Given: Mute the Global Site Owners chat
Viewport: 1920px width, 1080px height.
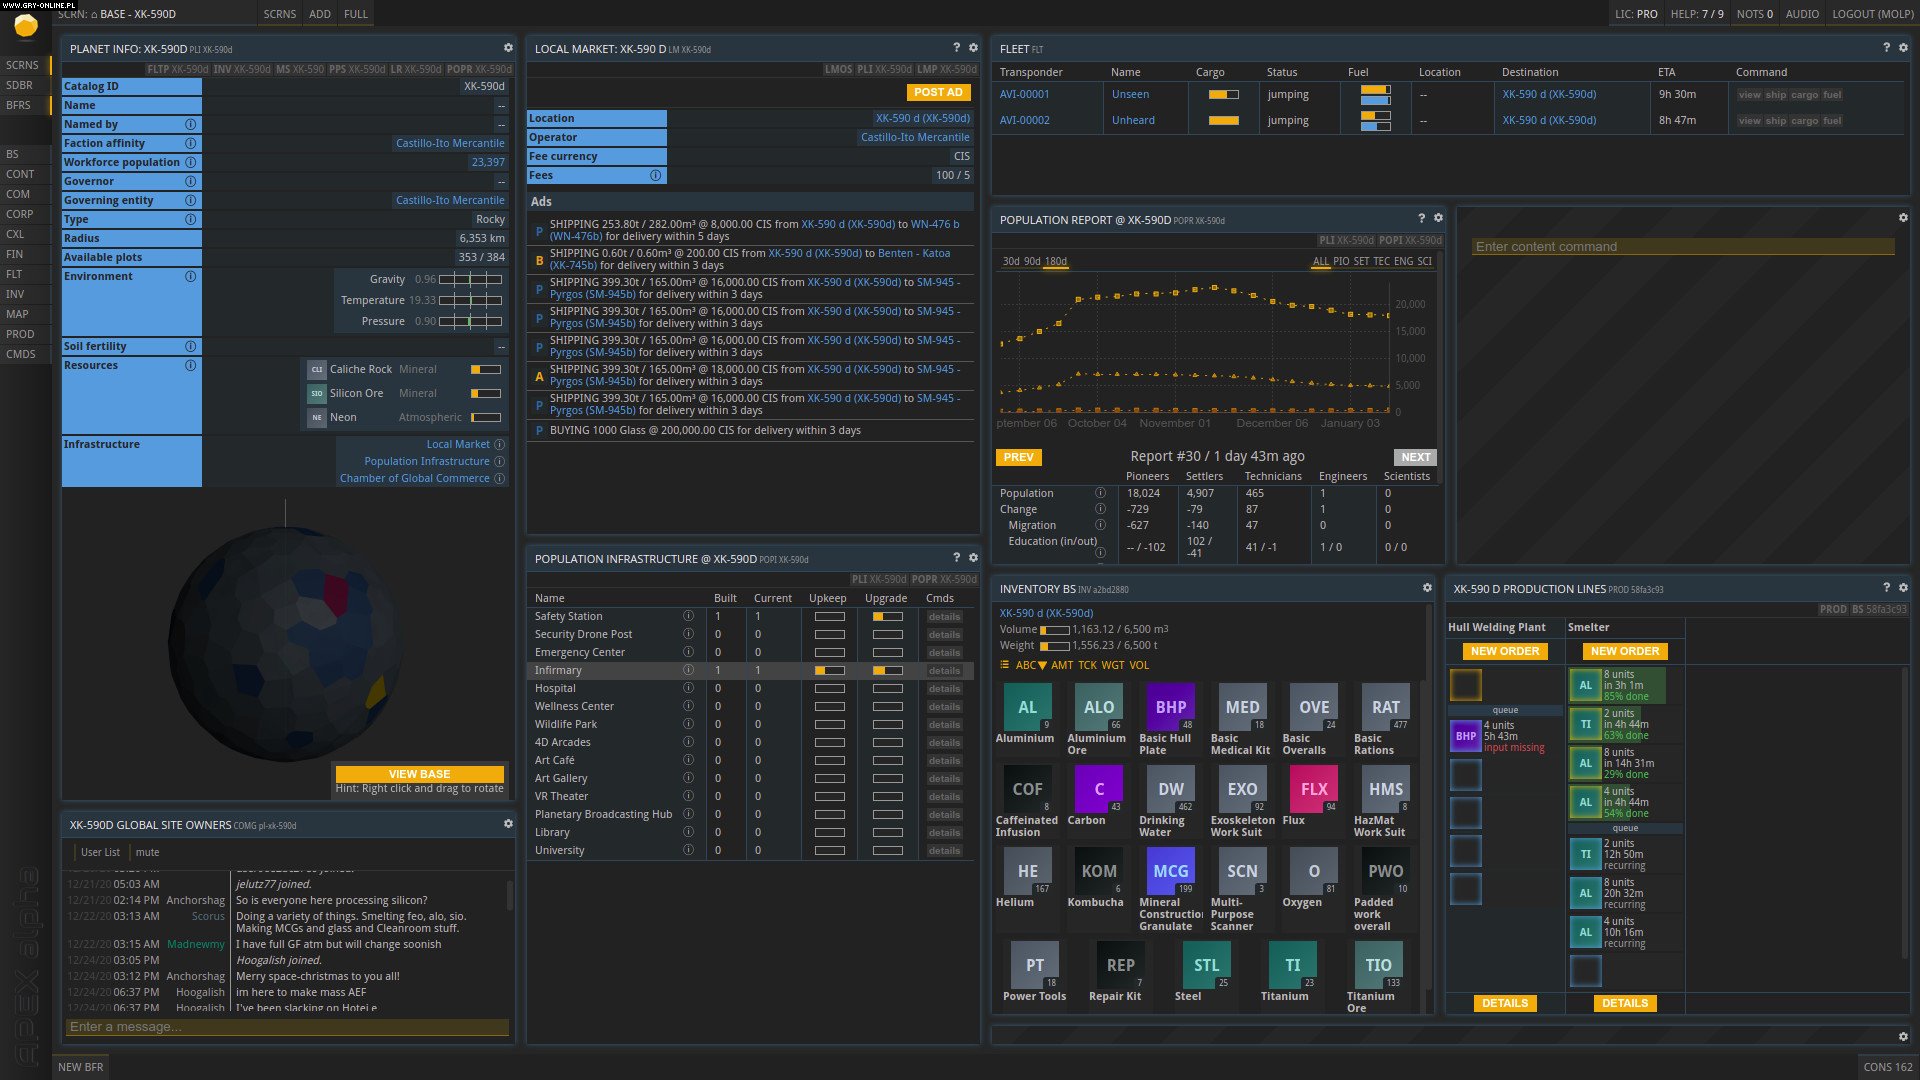Looking at the screenshot, I should (x=148, y=852).
